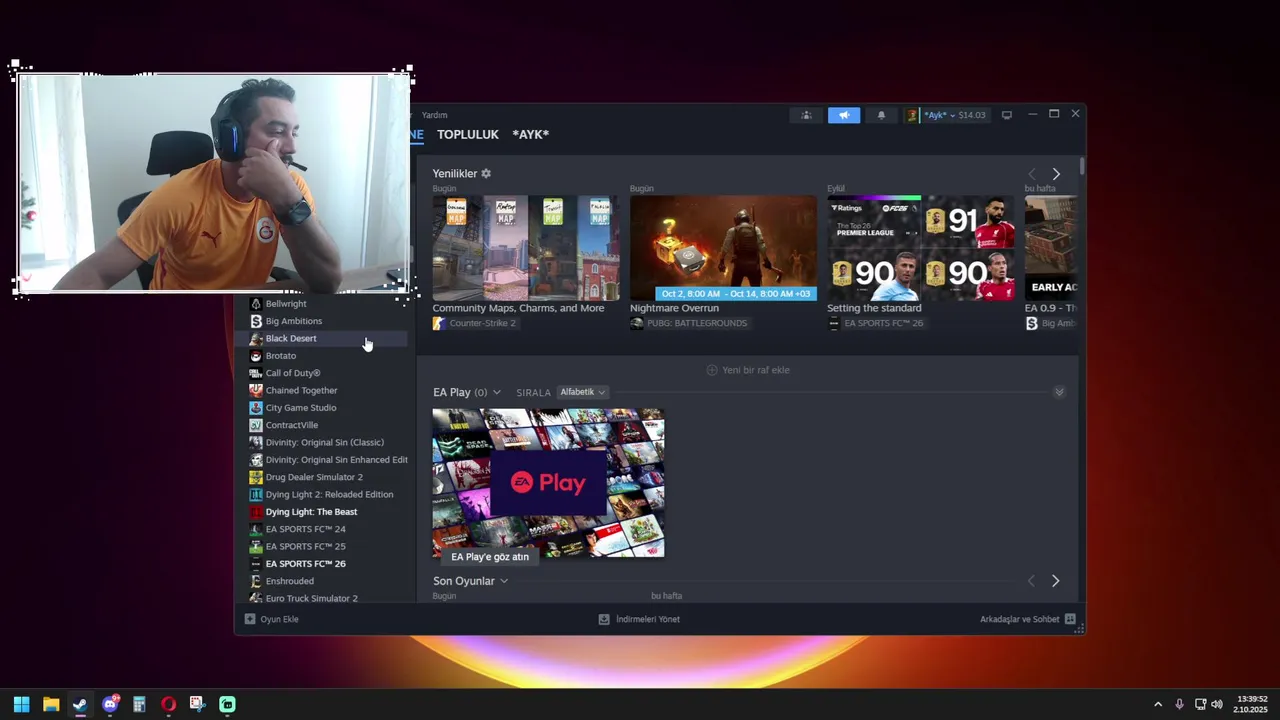Select Divinity: Original Sin (Classic)

pyautogui.click(x=326, y=442)
